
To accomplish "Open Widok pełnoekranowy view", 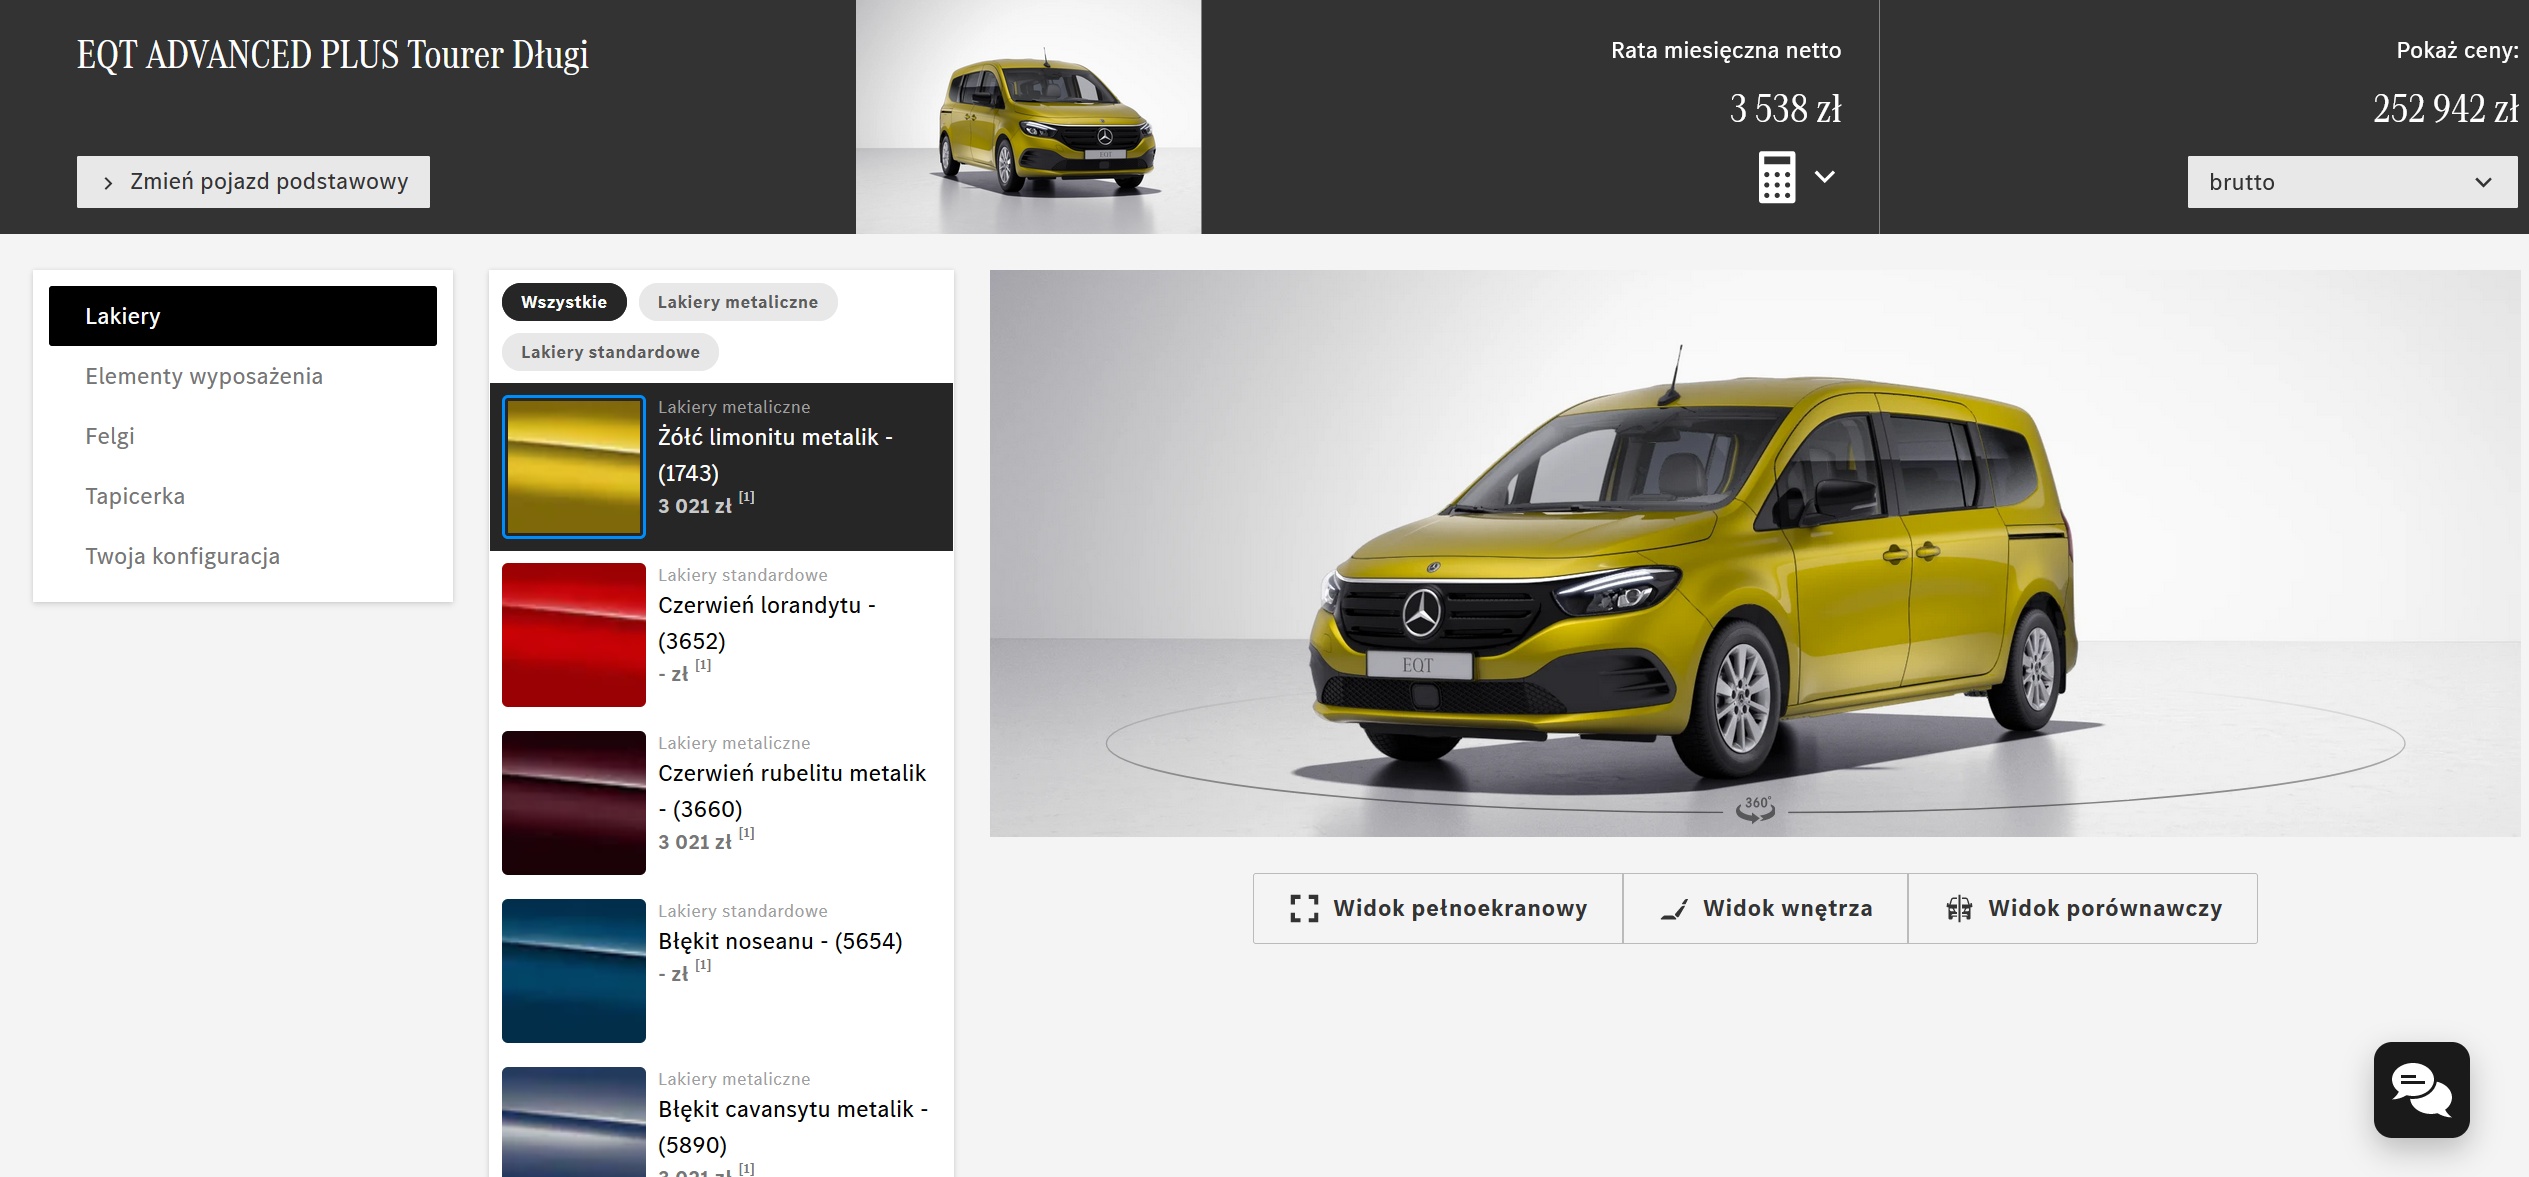I will click(1438, 908).
